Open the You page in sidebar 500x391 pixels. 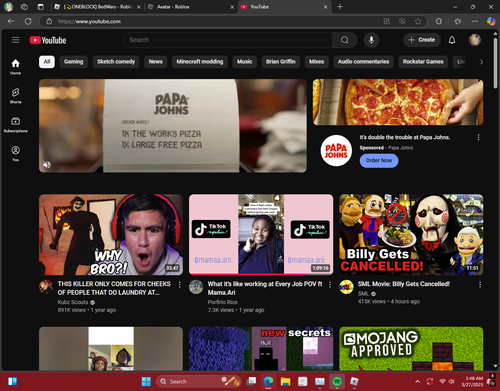[15, 154]
